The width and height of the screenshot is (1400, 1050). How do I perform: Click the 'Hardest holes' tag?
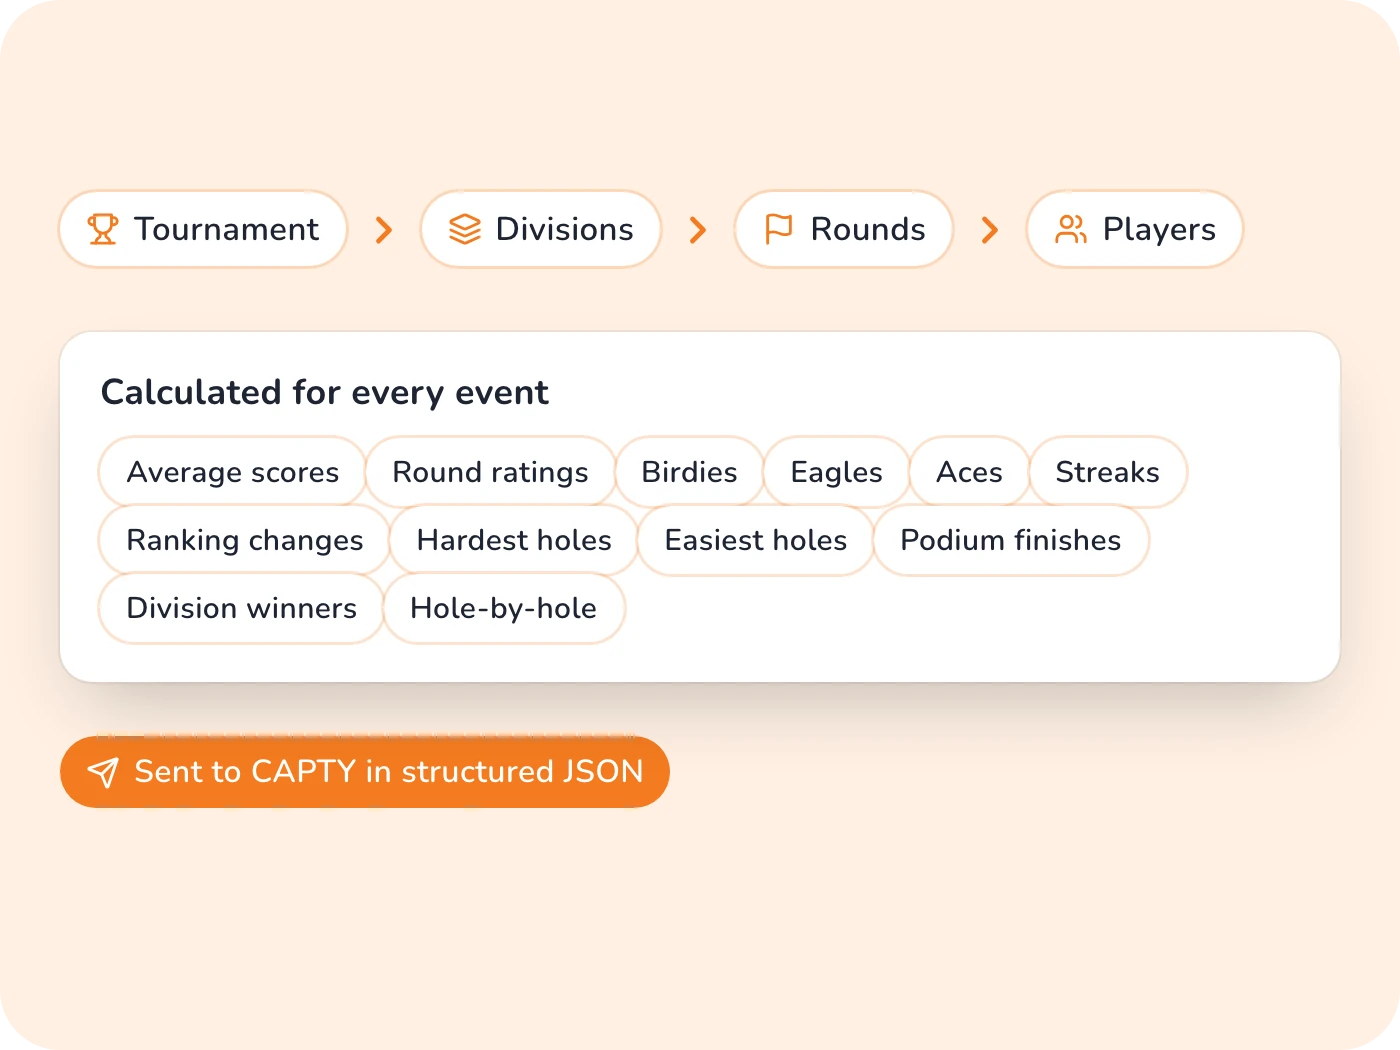(x=514, y=540)
